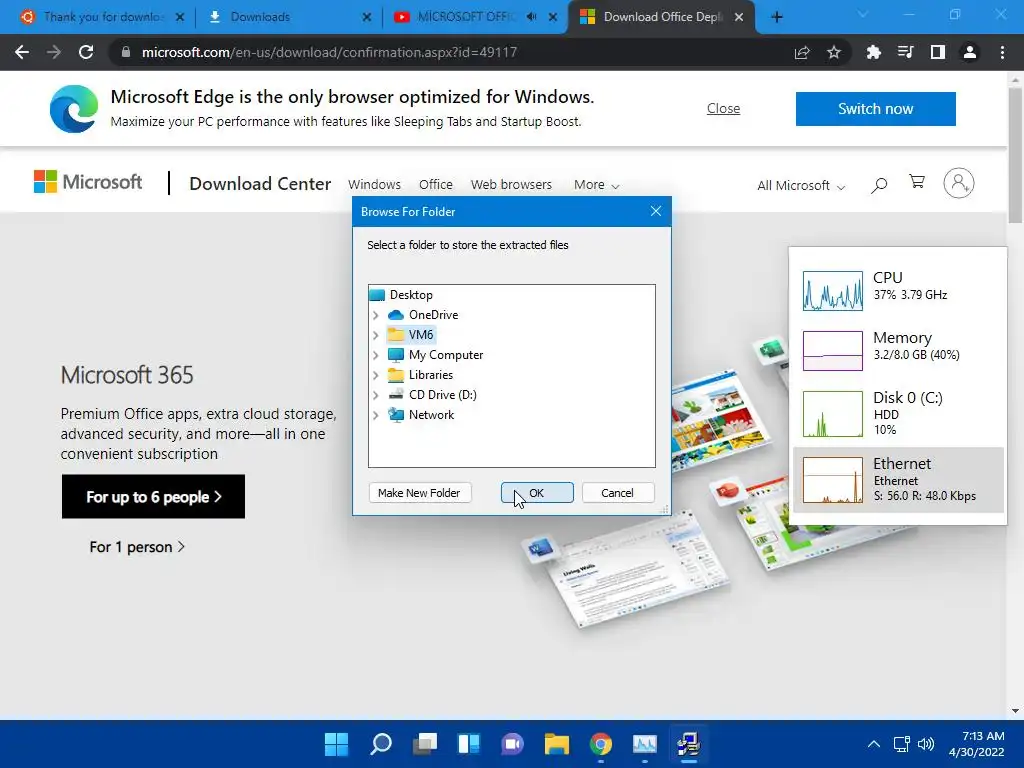The width and height of the screenshot is (1024, 768).
Task: Click the volume tray icon
Action: 925,744
